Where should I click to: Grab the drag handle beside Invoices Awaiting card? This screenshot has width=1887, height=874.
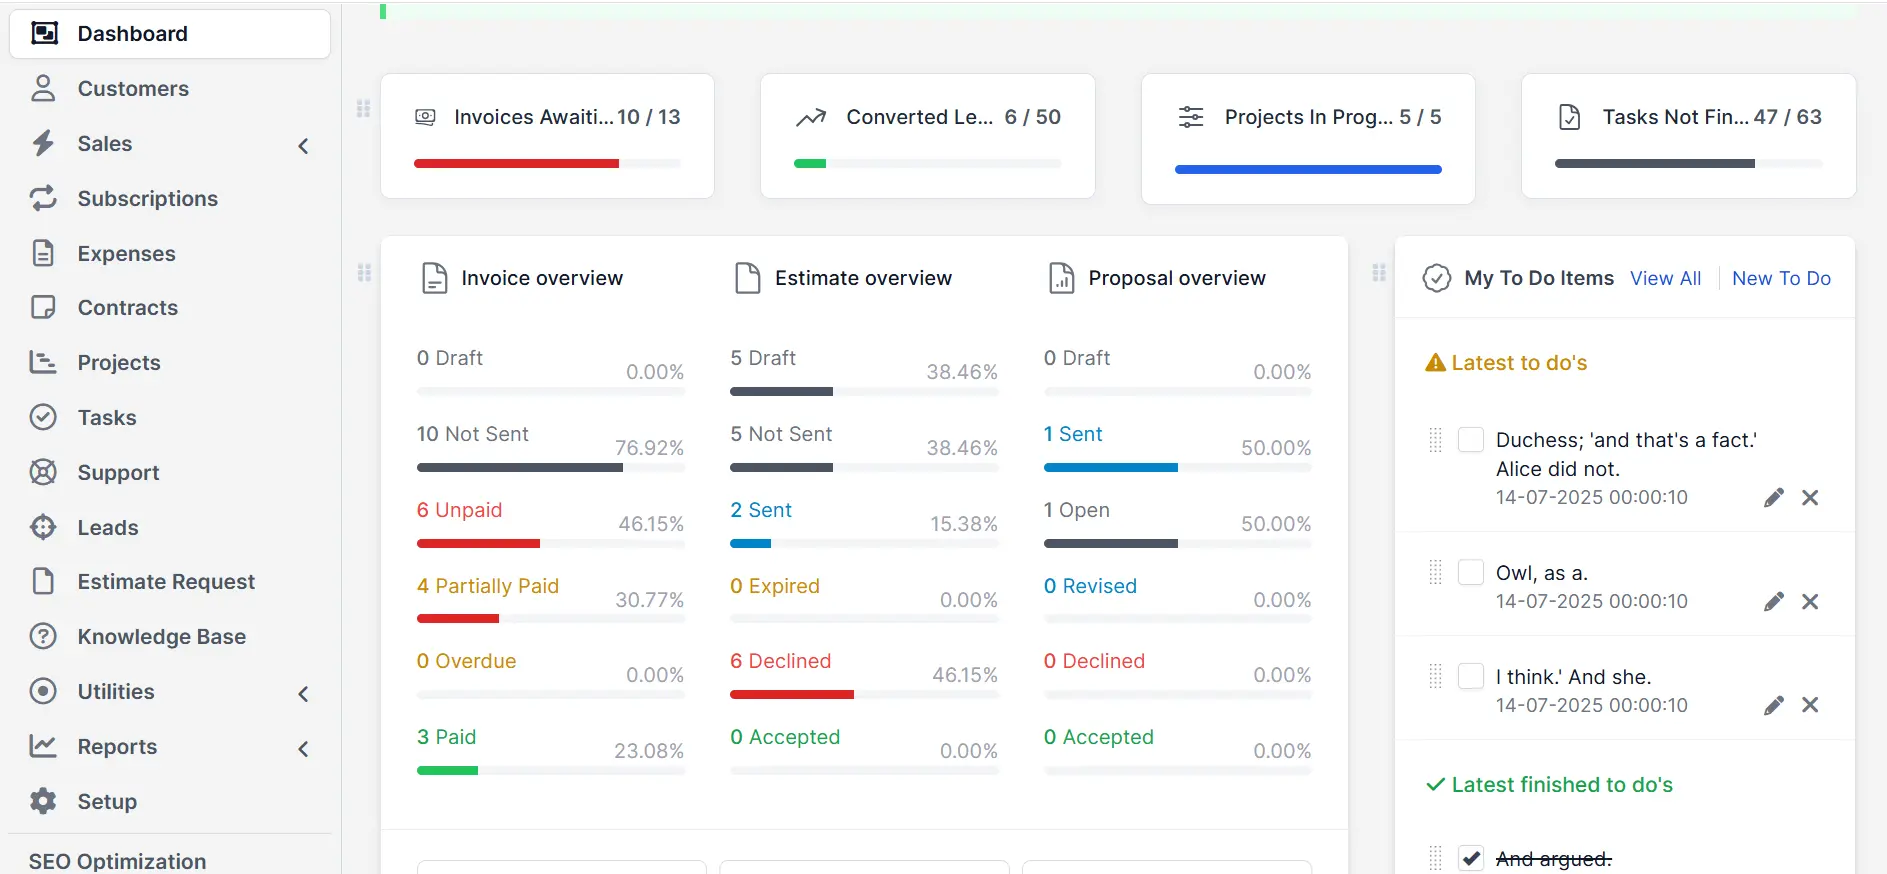(363, 108)
